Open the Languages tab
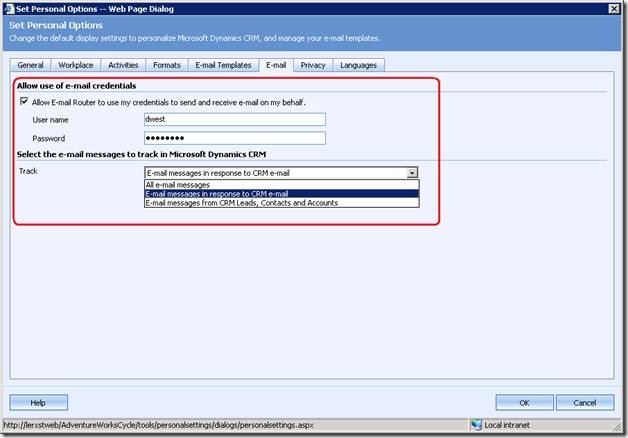Screen dimensions: 628x438 pyautogui.click(x=359, y=65)
